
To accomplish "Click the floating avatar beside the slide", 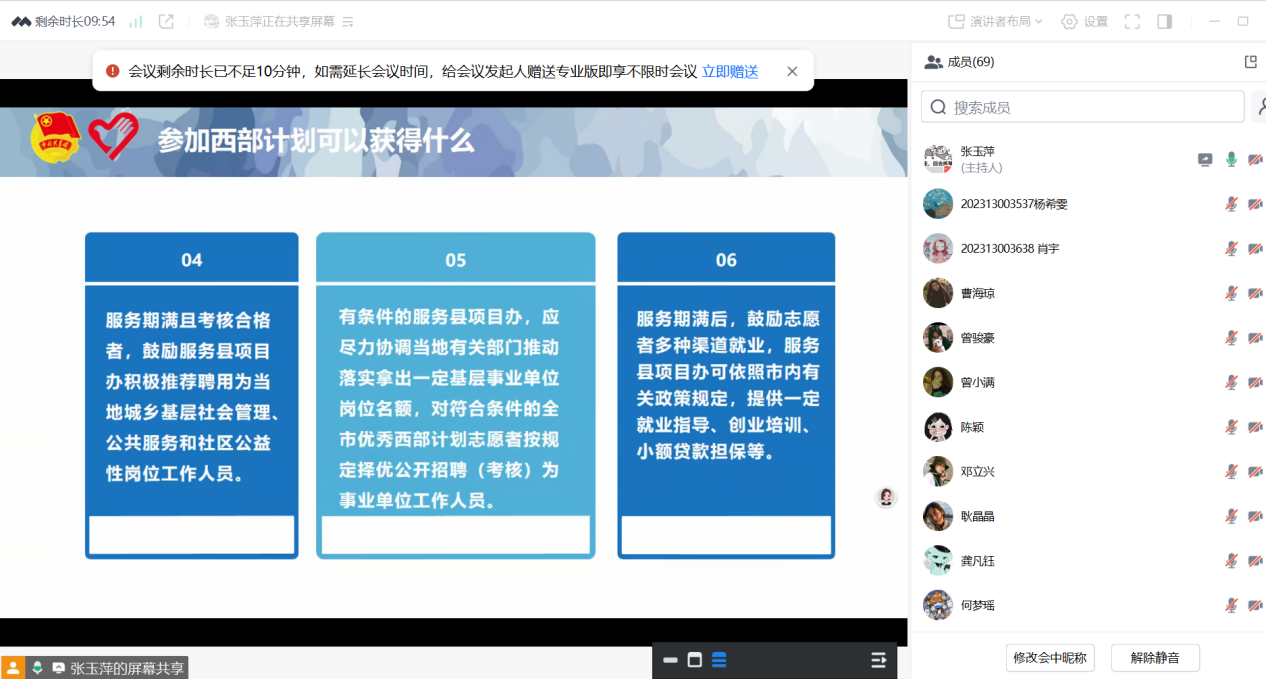I will [886, 497].
